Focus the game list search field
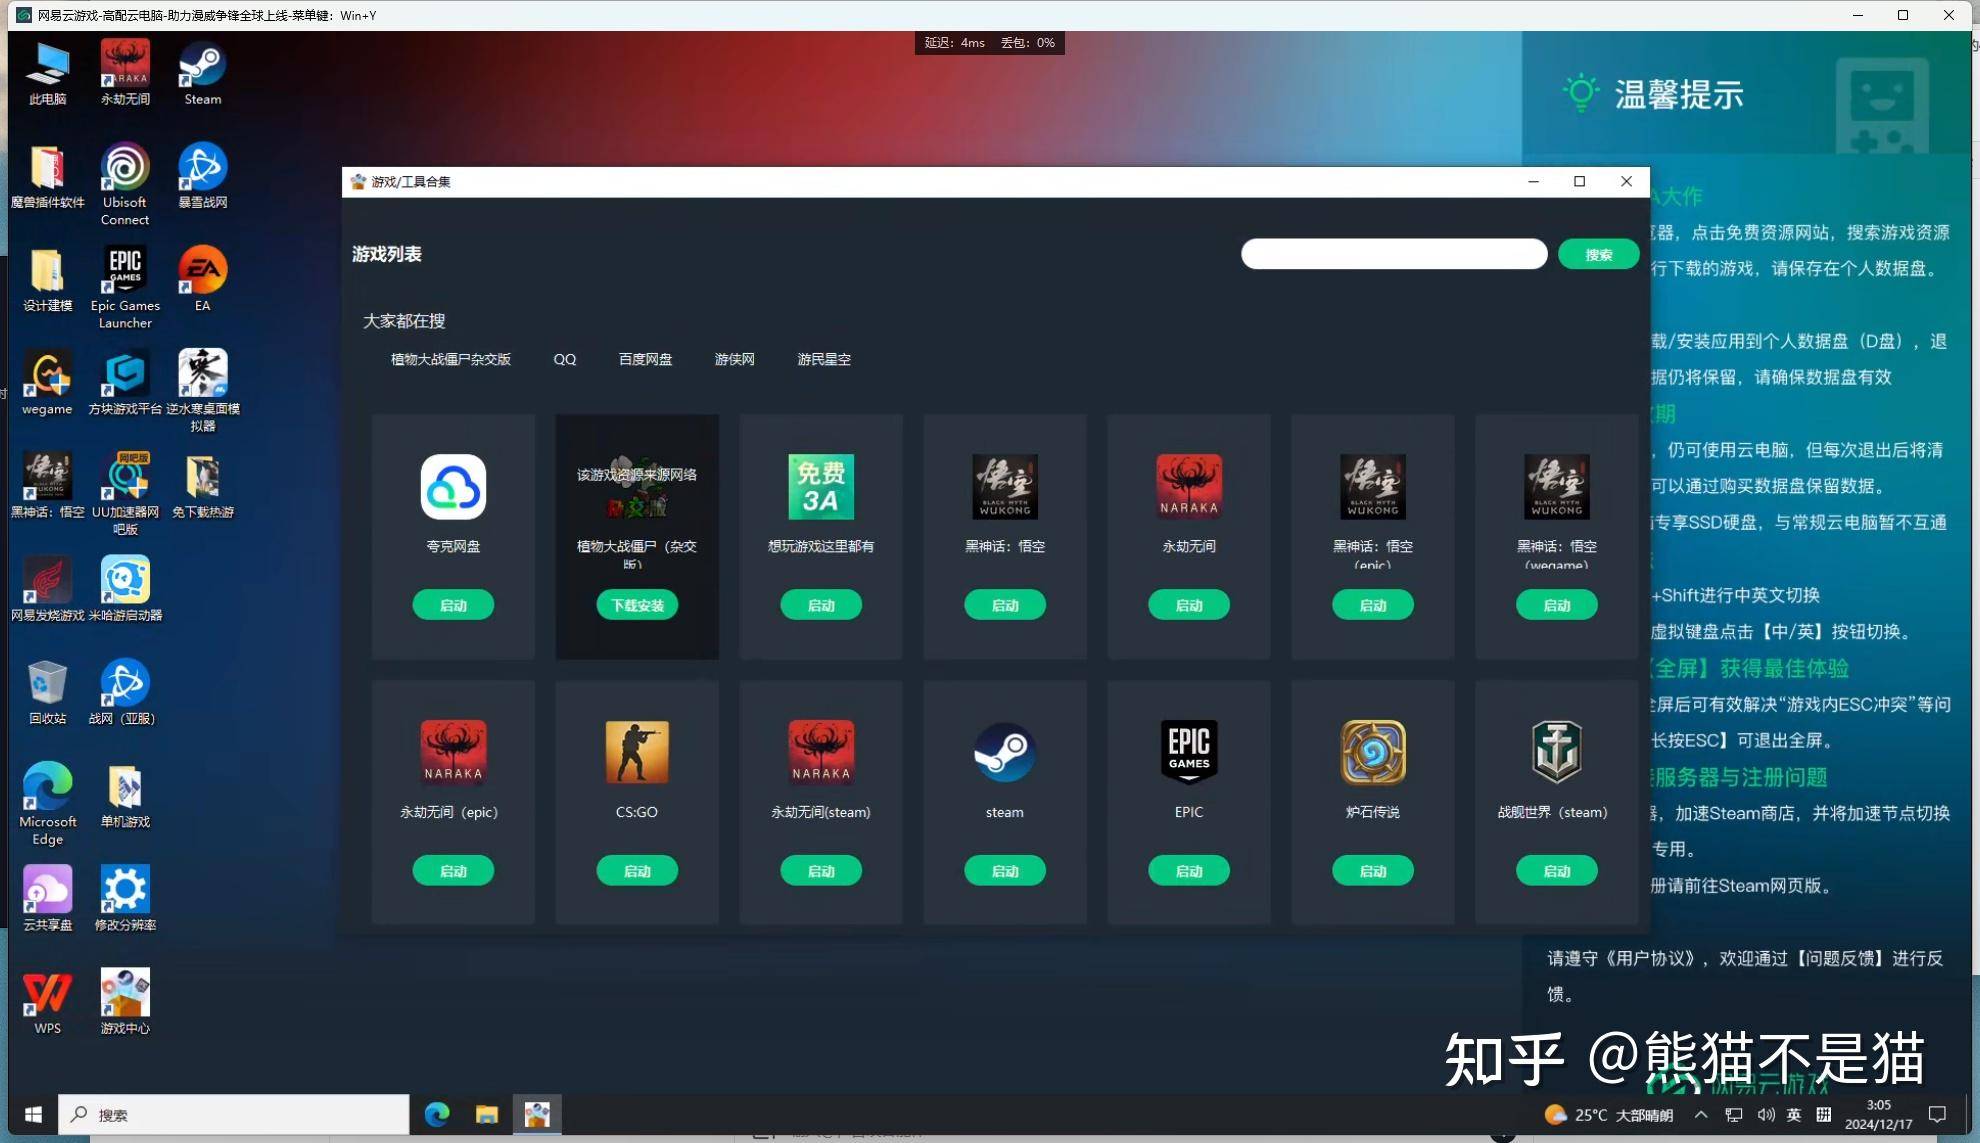 pos(1394,254)
